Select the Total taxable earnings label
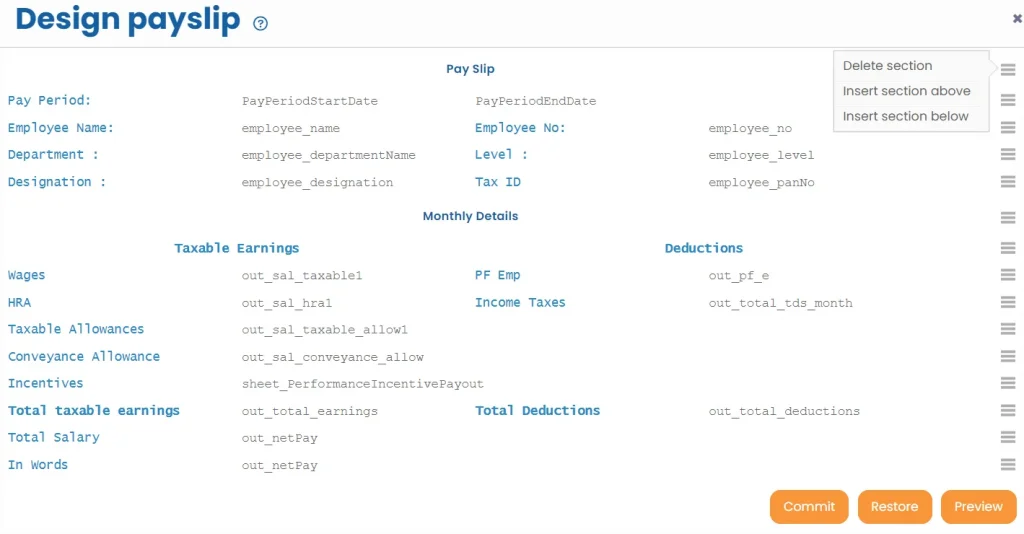This screenshot has width=1024, height=534. pyautogui.click(x=94, y=411)
